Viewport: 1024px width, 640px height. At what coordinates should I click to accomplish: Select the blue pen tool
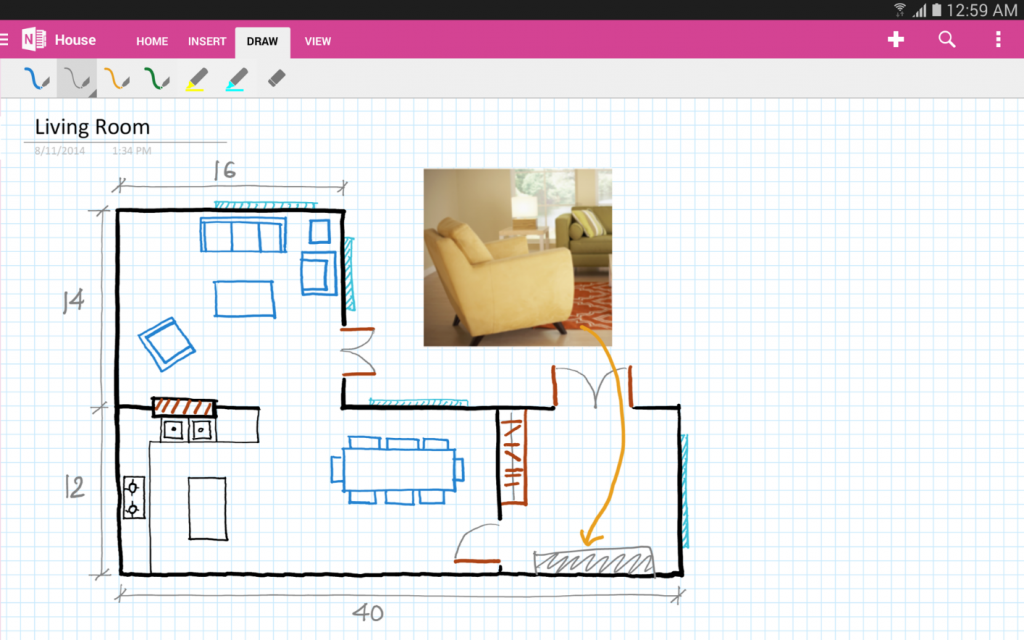[x=35, y=77]
